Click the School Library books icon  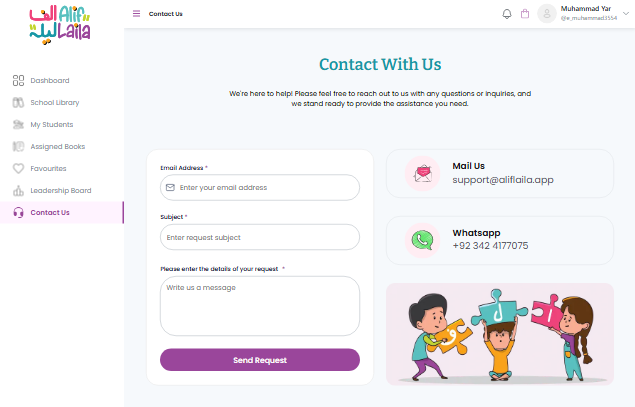click(18, 102)
